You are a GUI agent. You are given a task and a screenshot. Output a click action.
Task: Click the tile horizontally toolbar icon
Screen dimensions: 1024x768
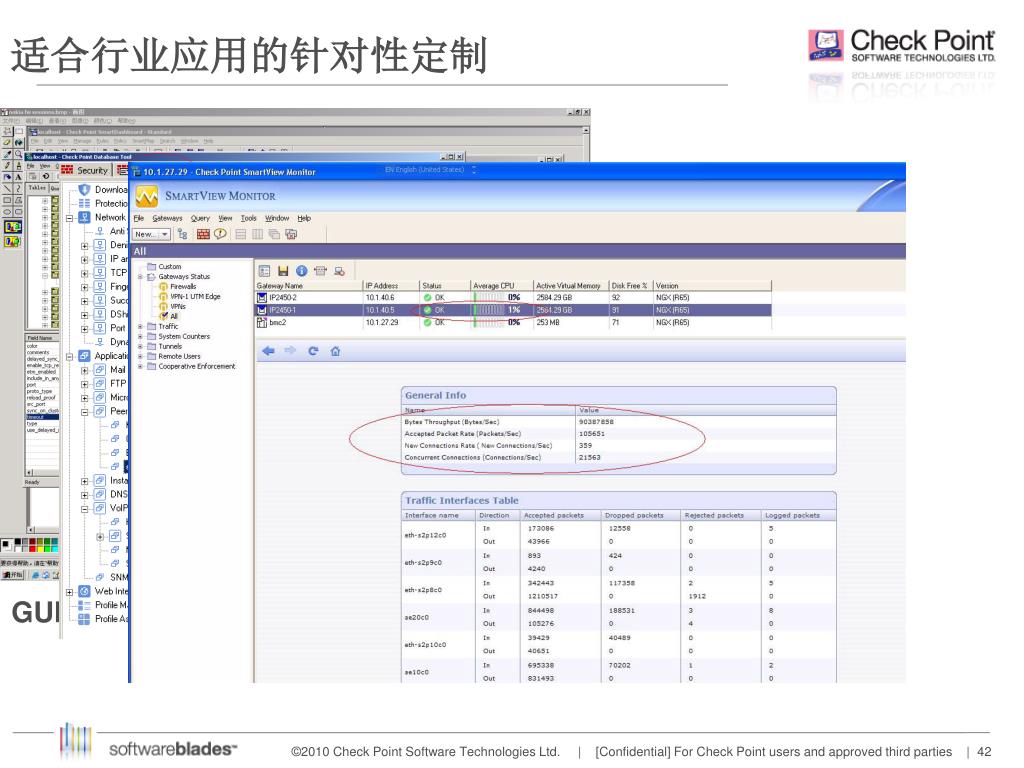(241, 234)
